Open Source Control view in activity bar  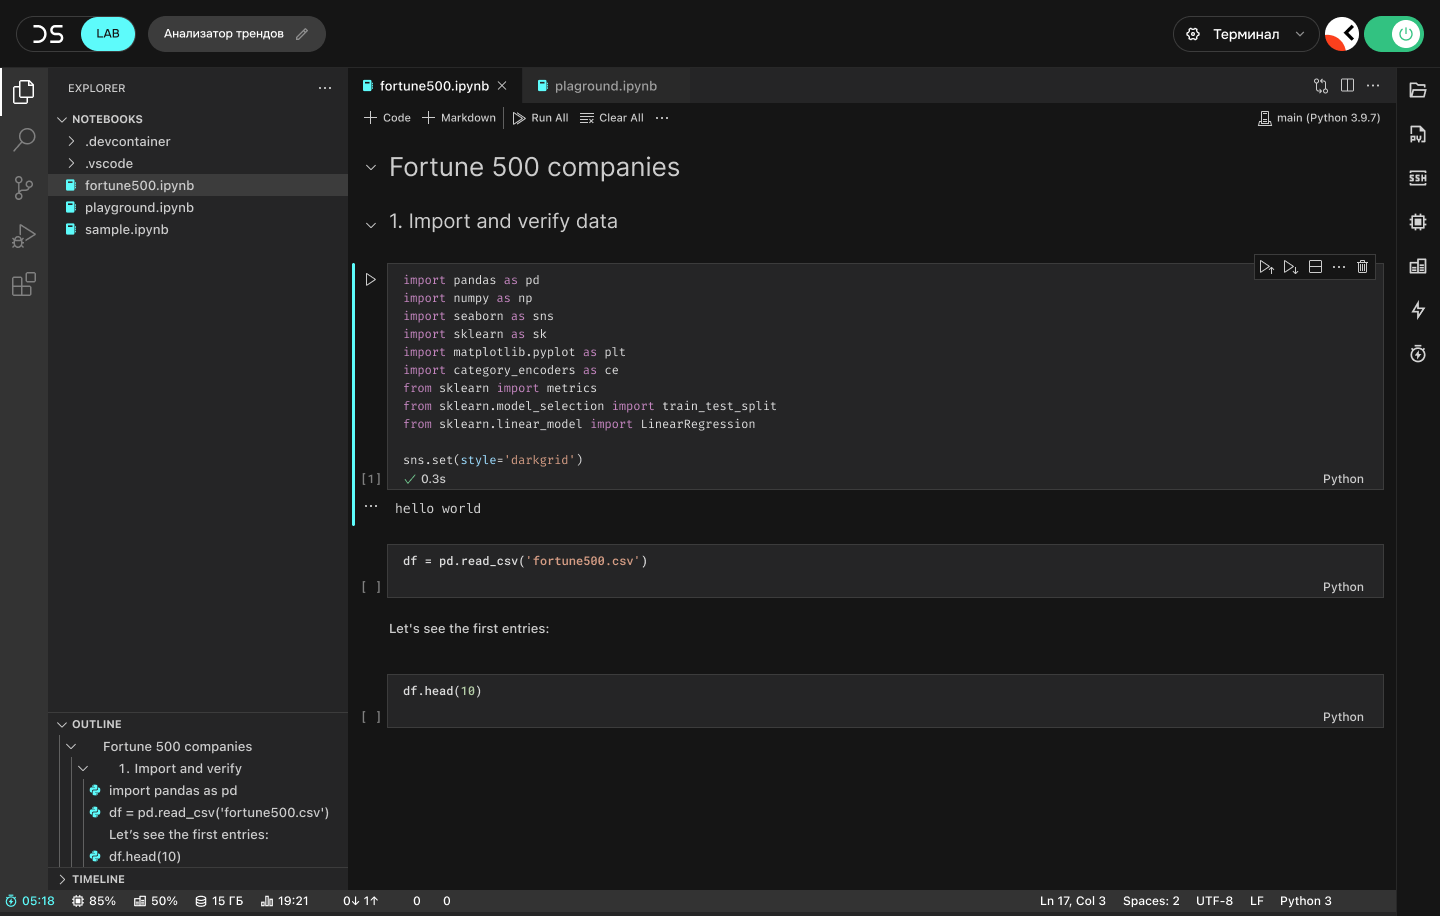coord(24,188)
